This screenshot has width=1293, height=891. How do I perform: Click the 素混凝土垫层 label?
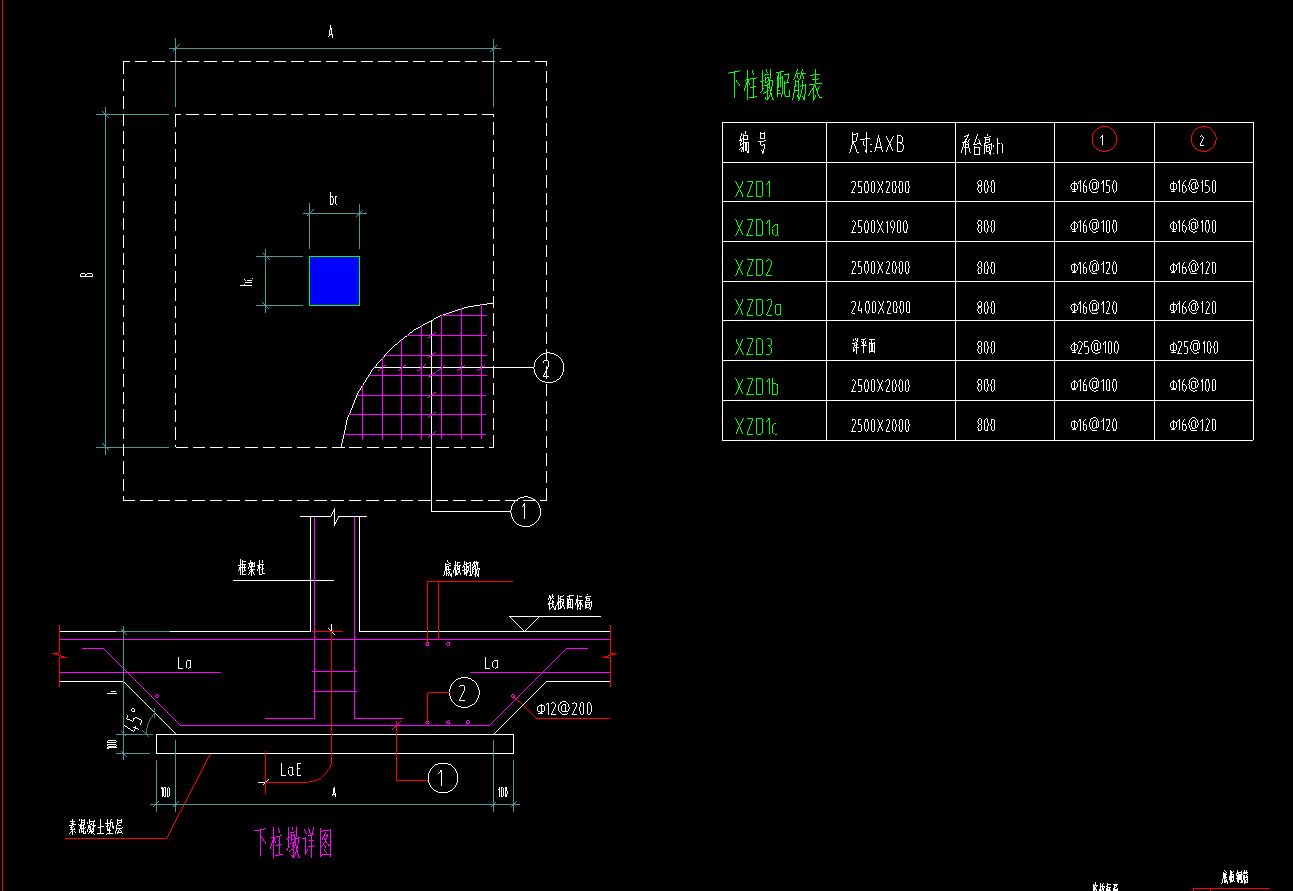coord(95,828)
